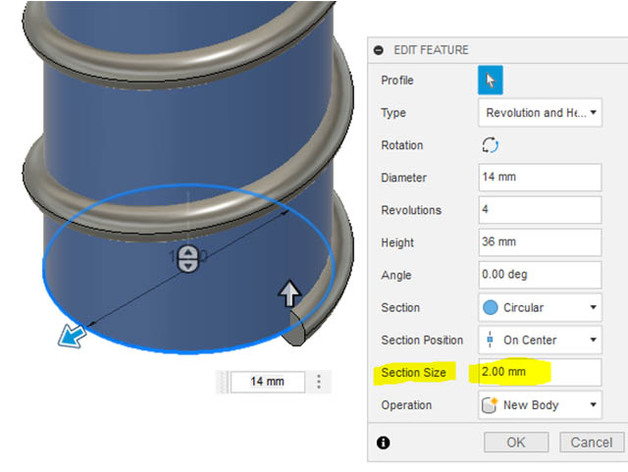Collapse the EDIT FEATURE panel header
Image resolution: width=628 pixels, height=472 pixels.
coord(379,50)
